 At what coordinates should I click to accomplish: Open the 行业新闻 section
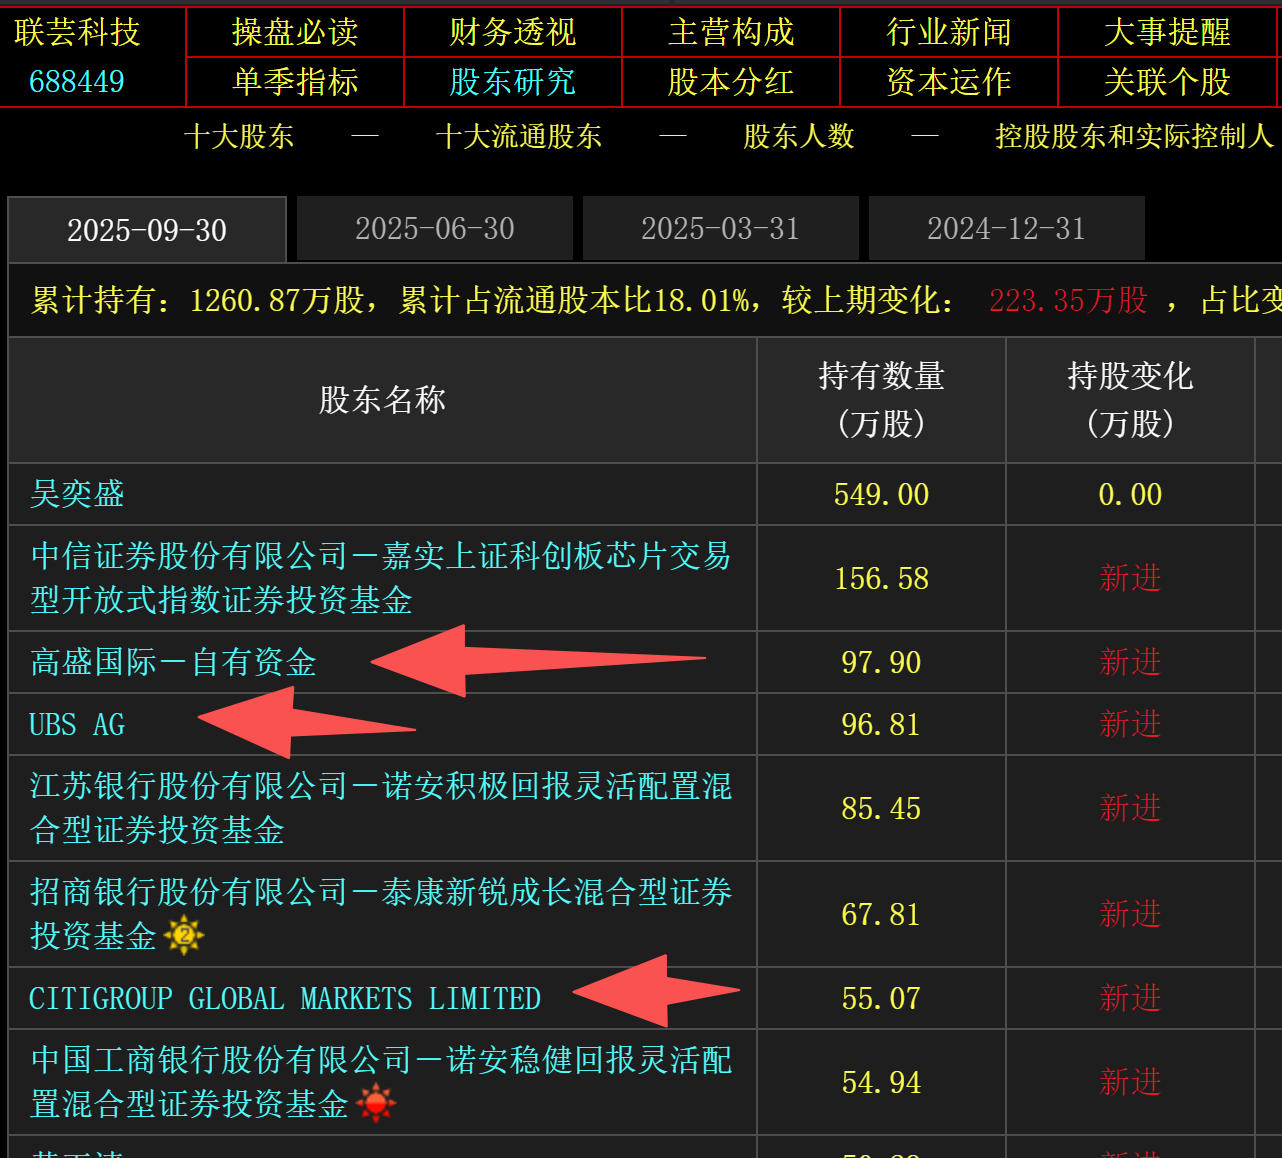point(949,32)
